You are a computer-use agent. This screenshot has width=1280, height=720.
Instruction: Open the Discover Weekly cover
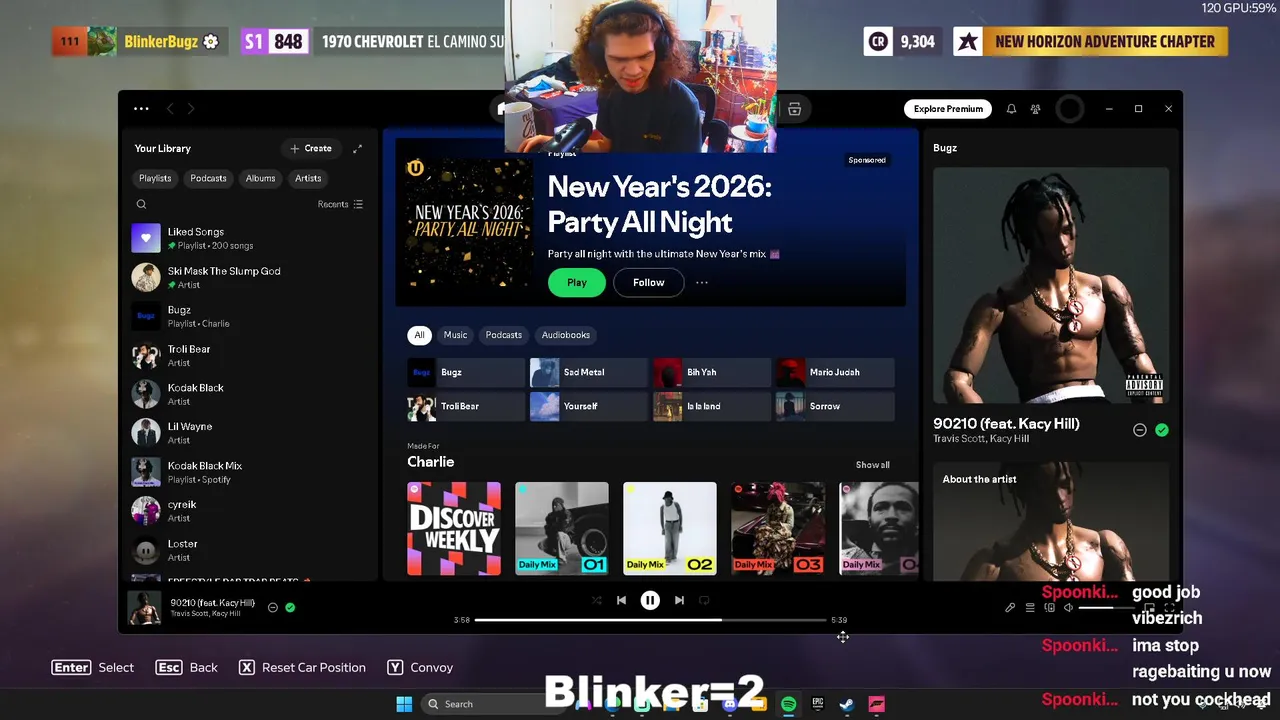coord(454,529)
